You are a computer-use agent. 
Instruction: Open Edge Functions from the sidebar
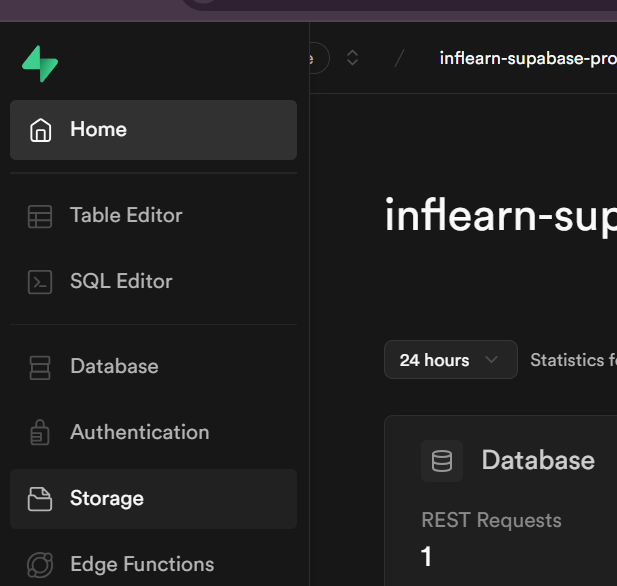tap(142, 565)
